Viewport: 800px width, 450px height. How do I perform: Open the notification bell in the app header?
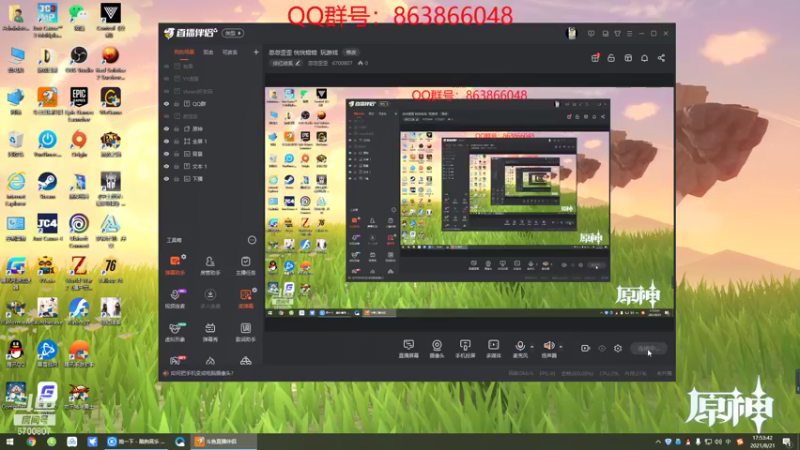(x=644, y=58)
